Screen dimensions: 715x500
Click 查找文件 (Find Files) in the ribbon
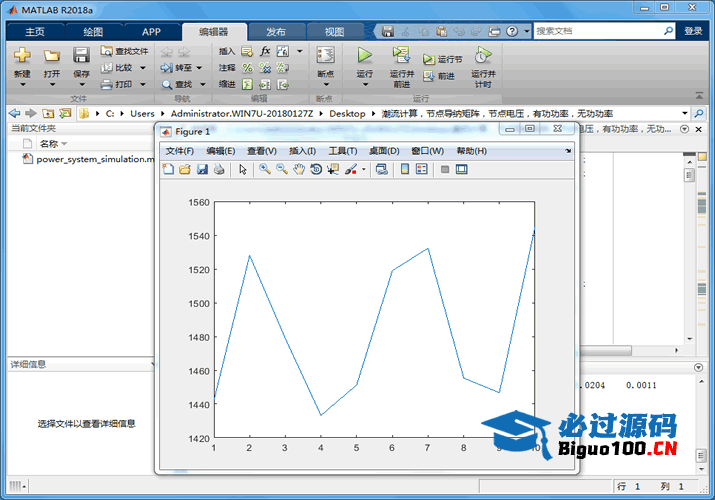coord(124,51)
